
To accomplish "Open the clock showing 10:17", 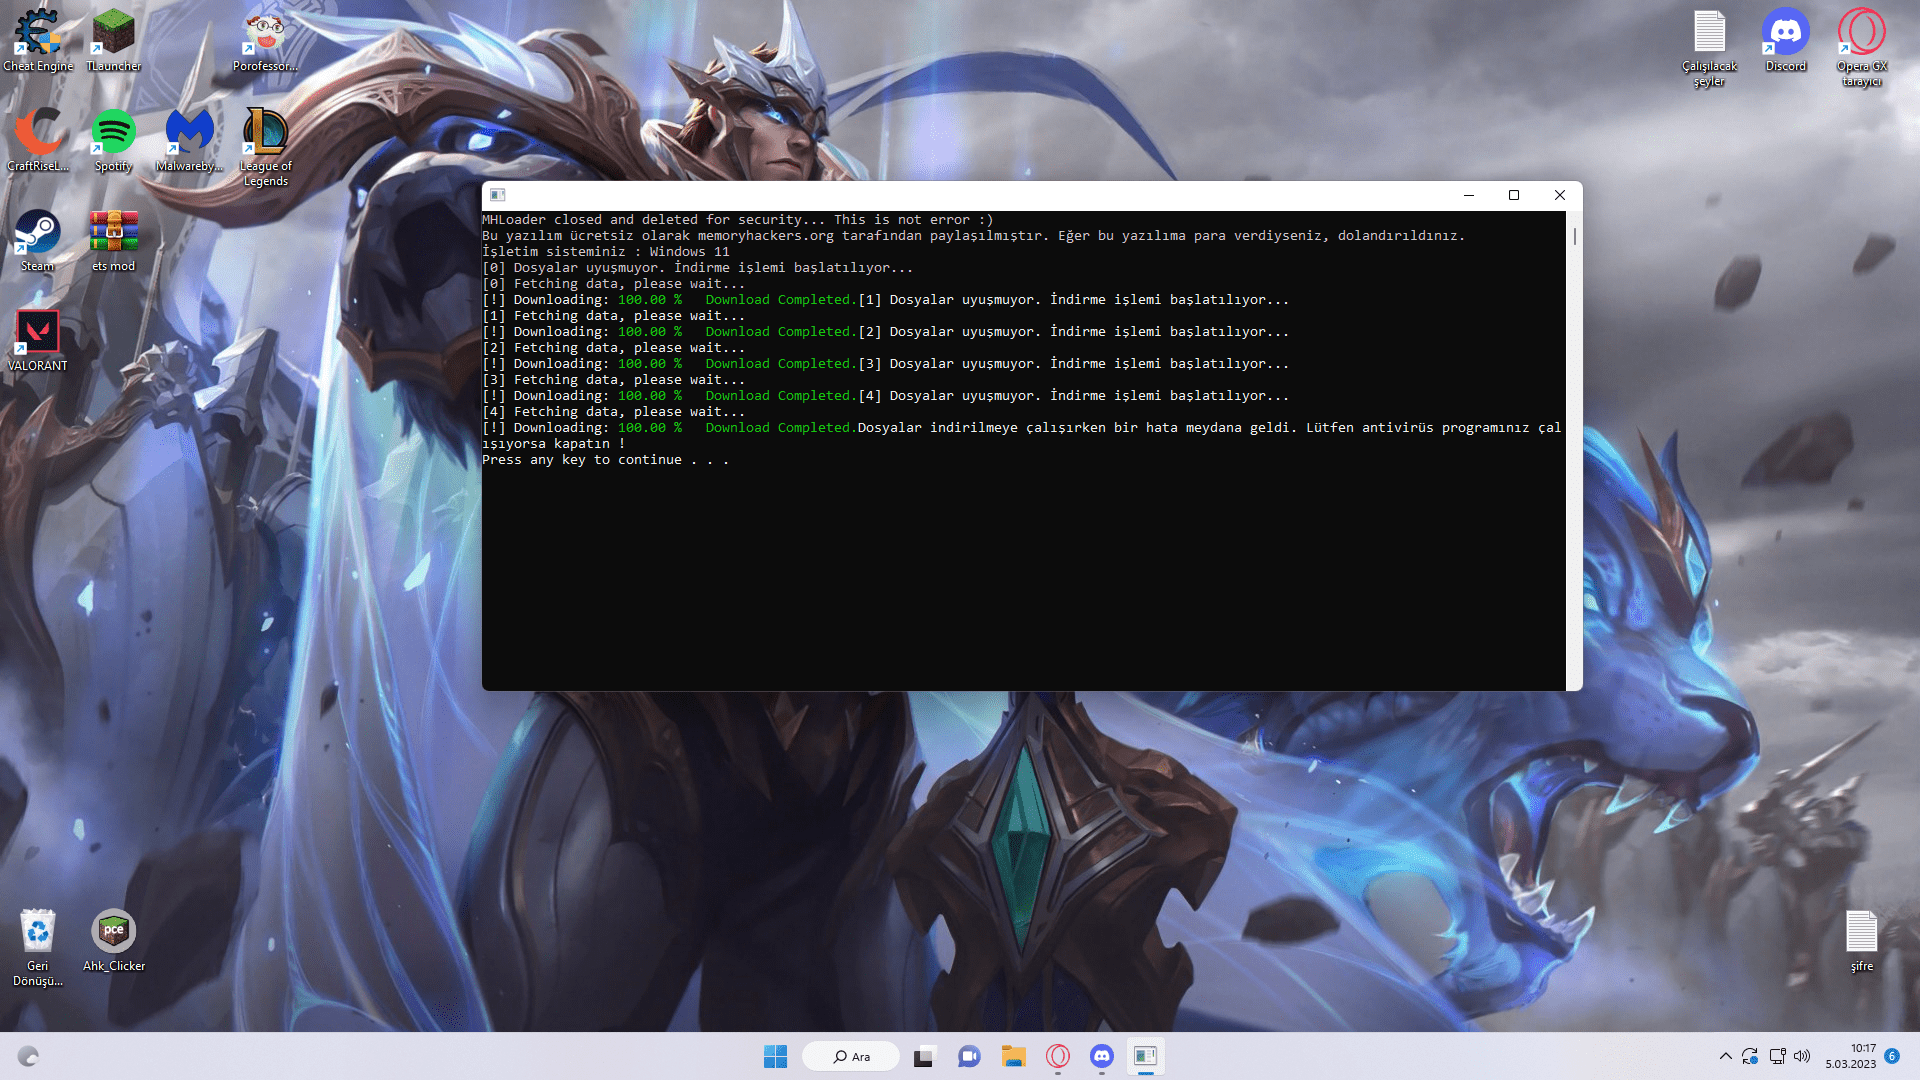I will [x=1851, y=1056].
